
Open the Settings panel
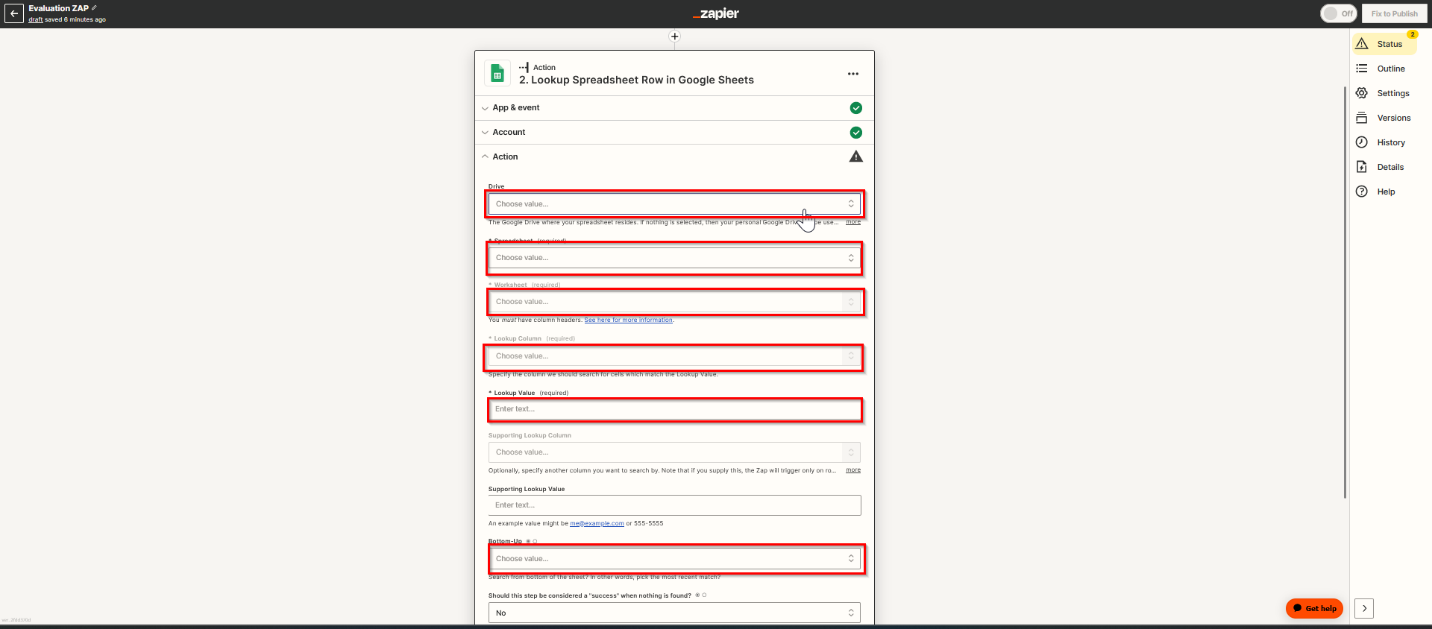1384,93
